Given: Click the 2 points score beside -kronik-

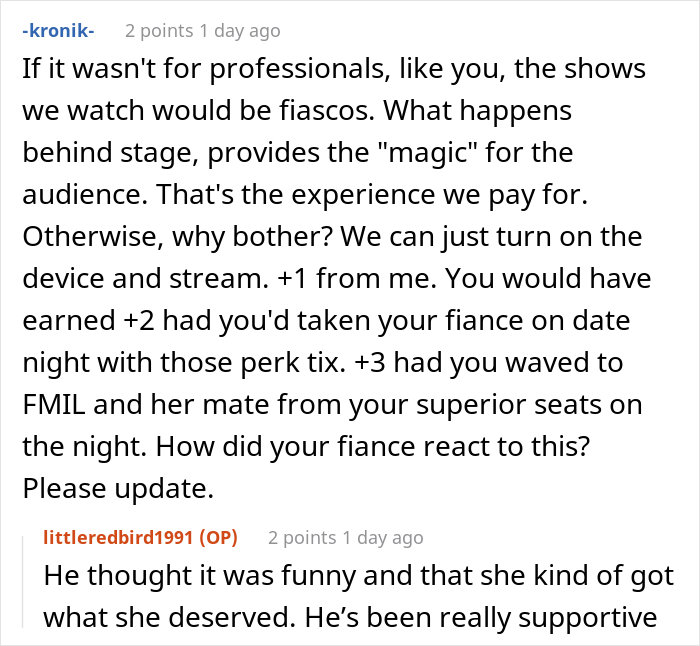Looking at the screenshot, I should tap(157, 30).
